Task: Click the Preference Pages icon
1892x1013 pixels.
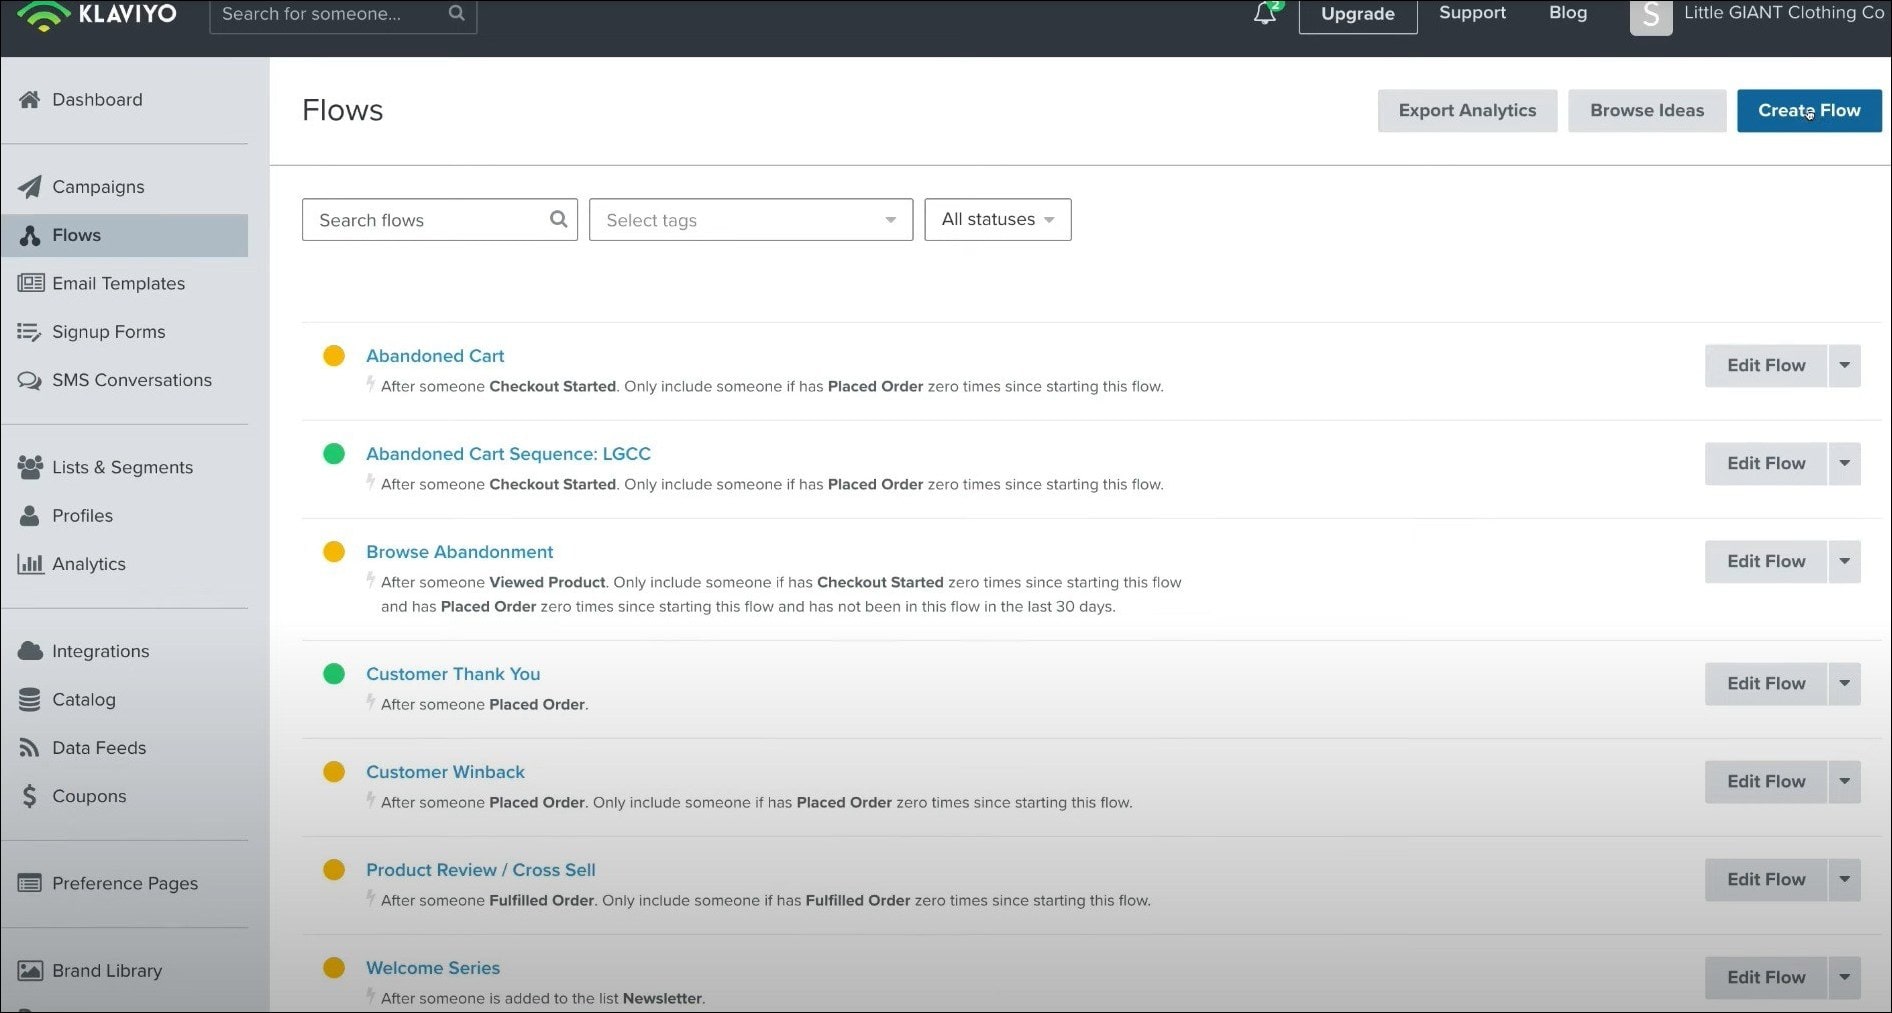Action: tap(30, 883)
